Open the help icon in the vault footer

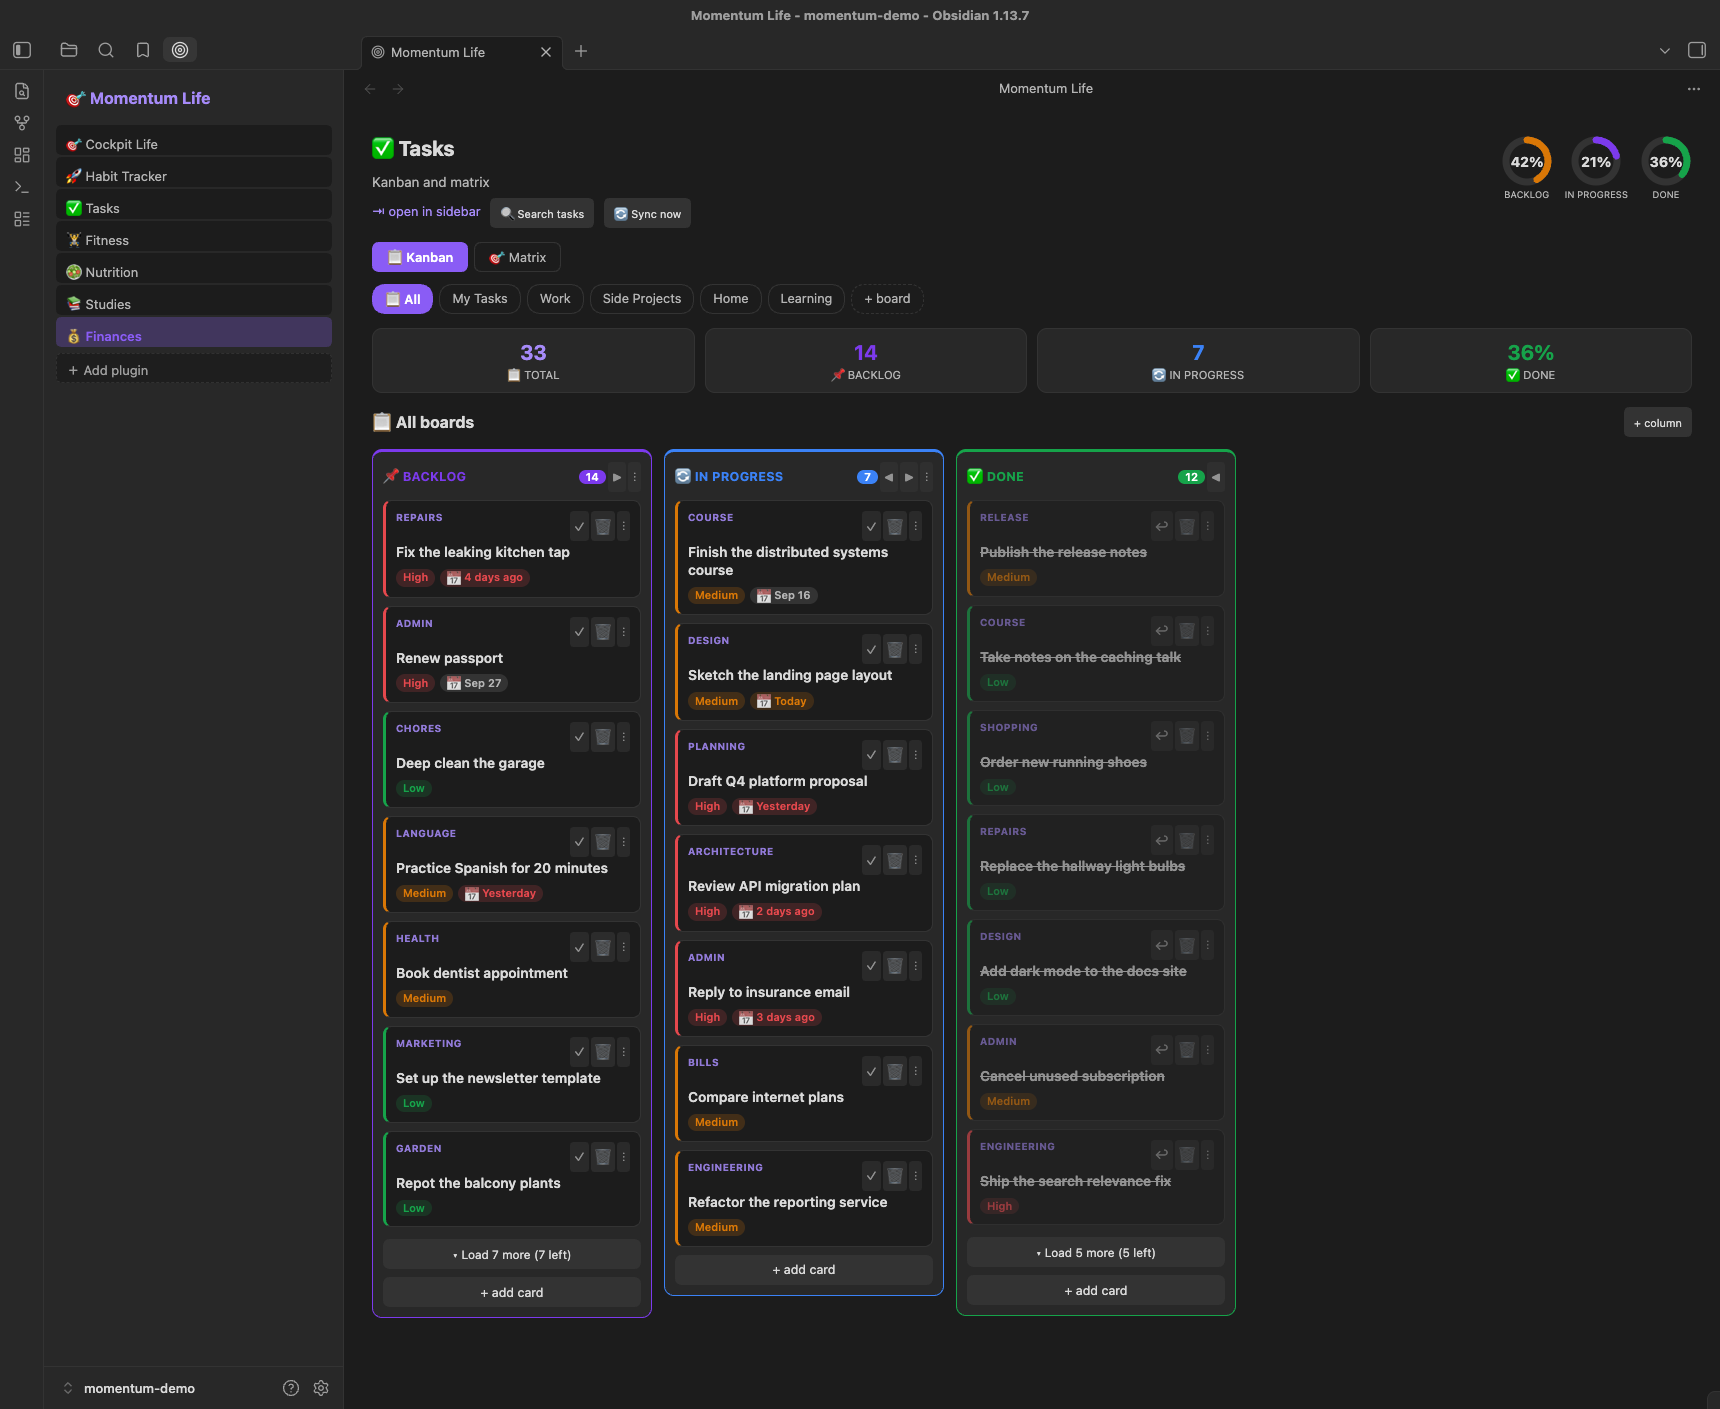pyautogui.click(x=291, y=1388)
